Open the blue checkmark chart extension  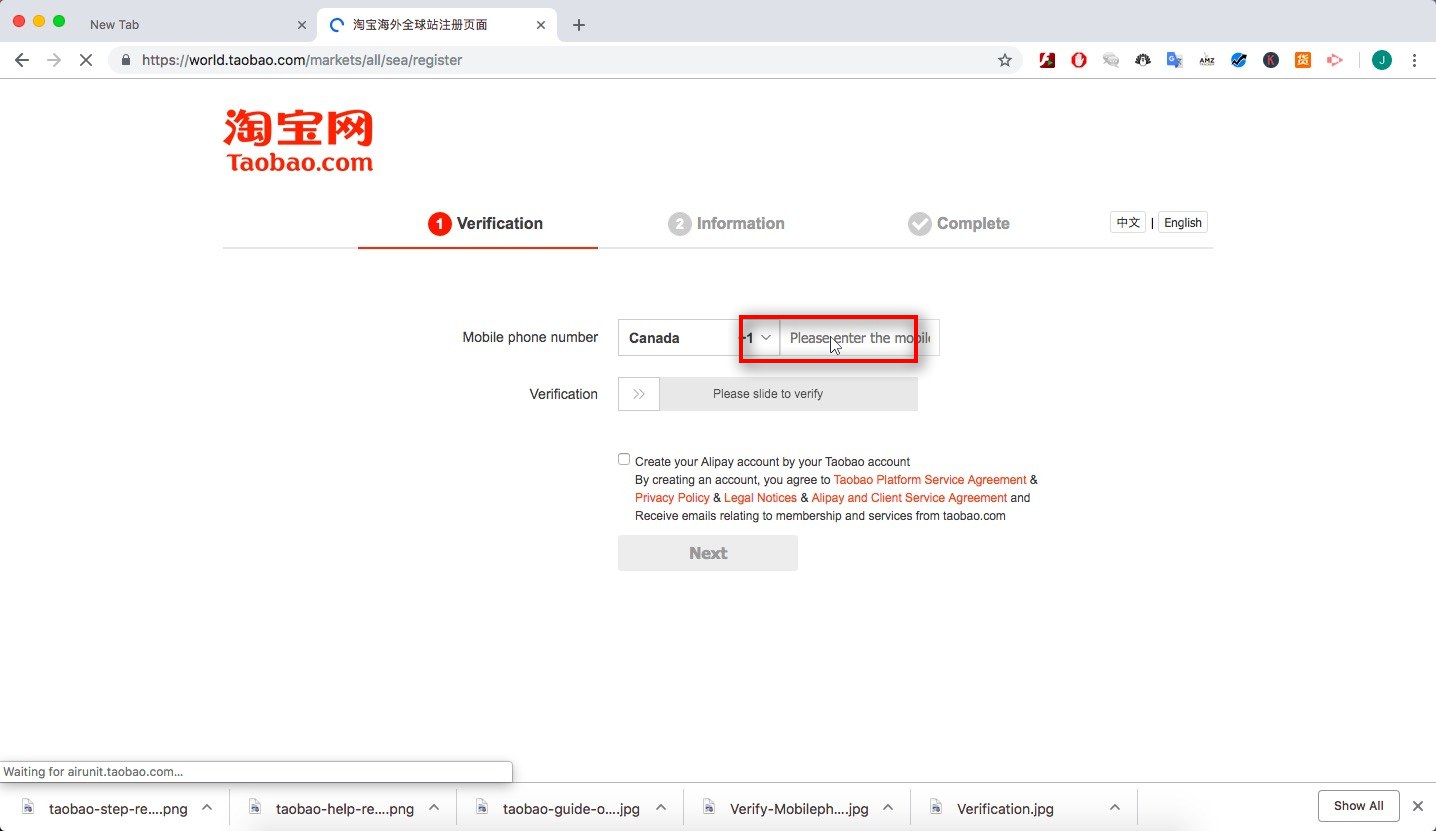point(1239,60)
